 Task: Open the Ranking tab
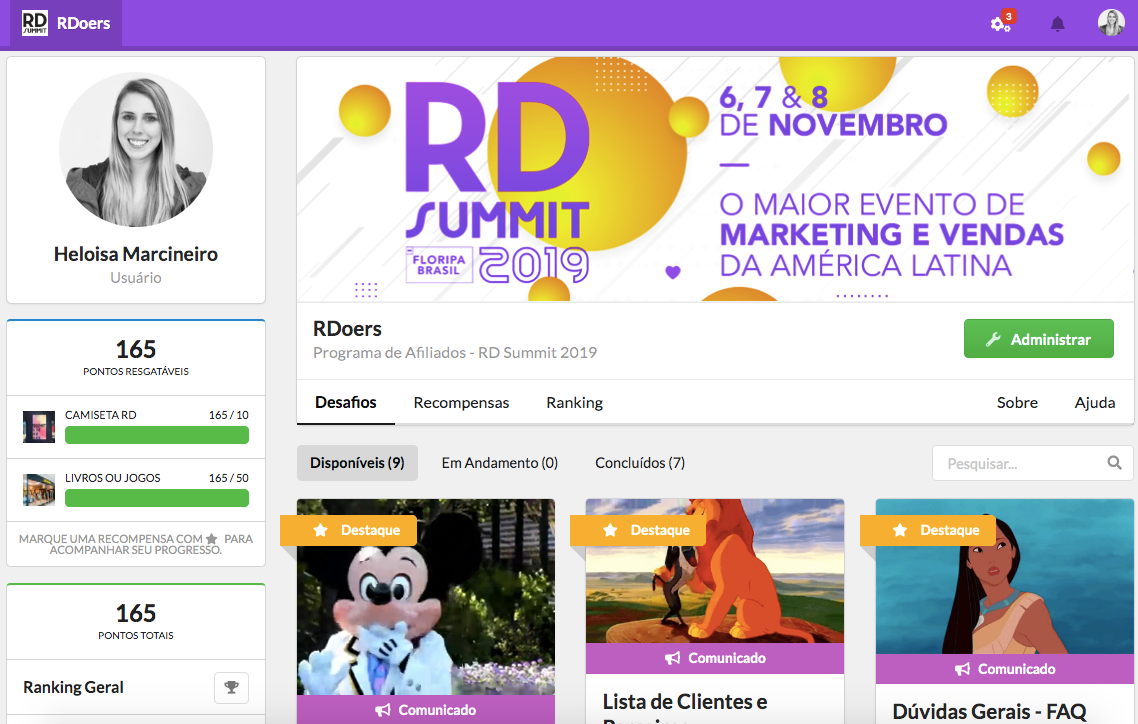[x=575, y=403]
